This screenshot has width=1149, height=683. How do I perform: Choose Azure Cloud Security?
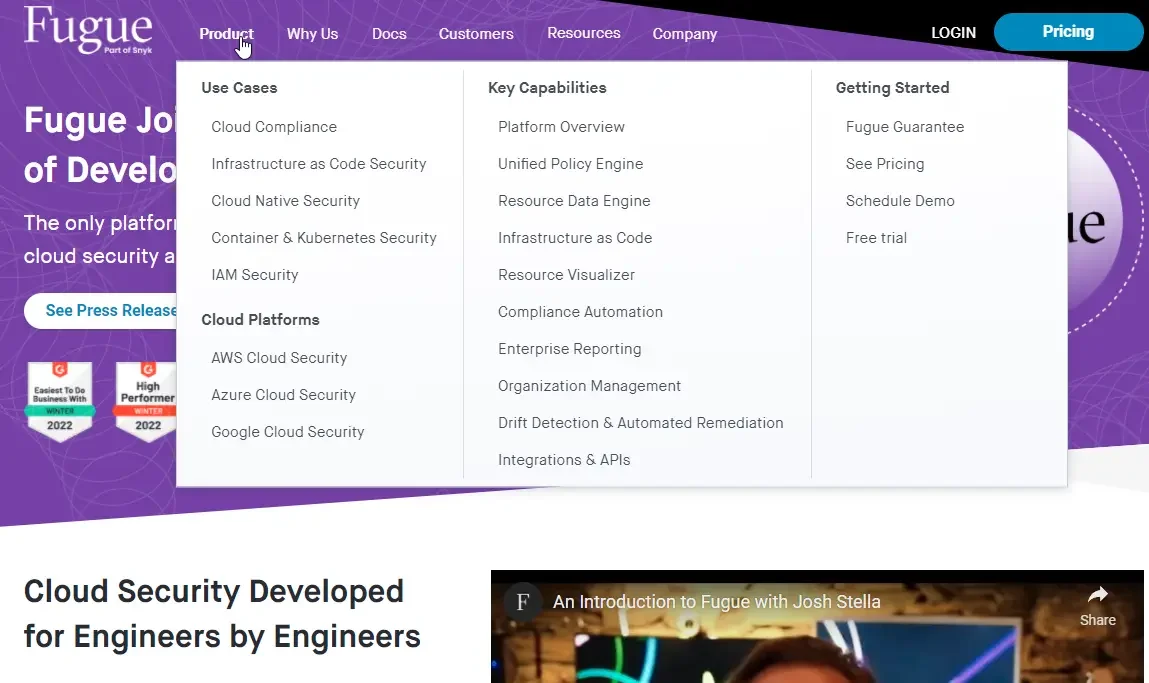[284, 395]
